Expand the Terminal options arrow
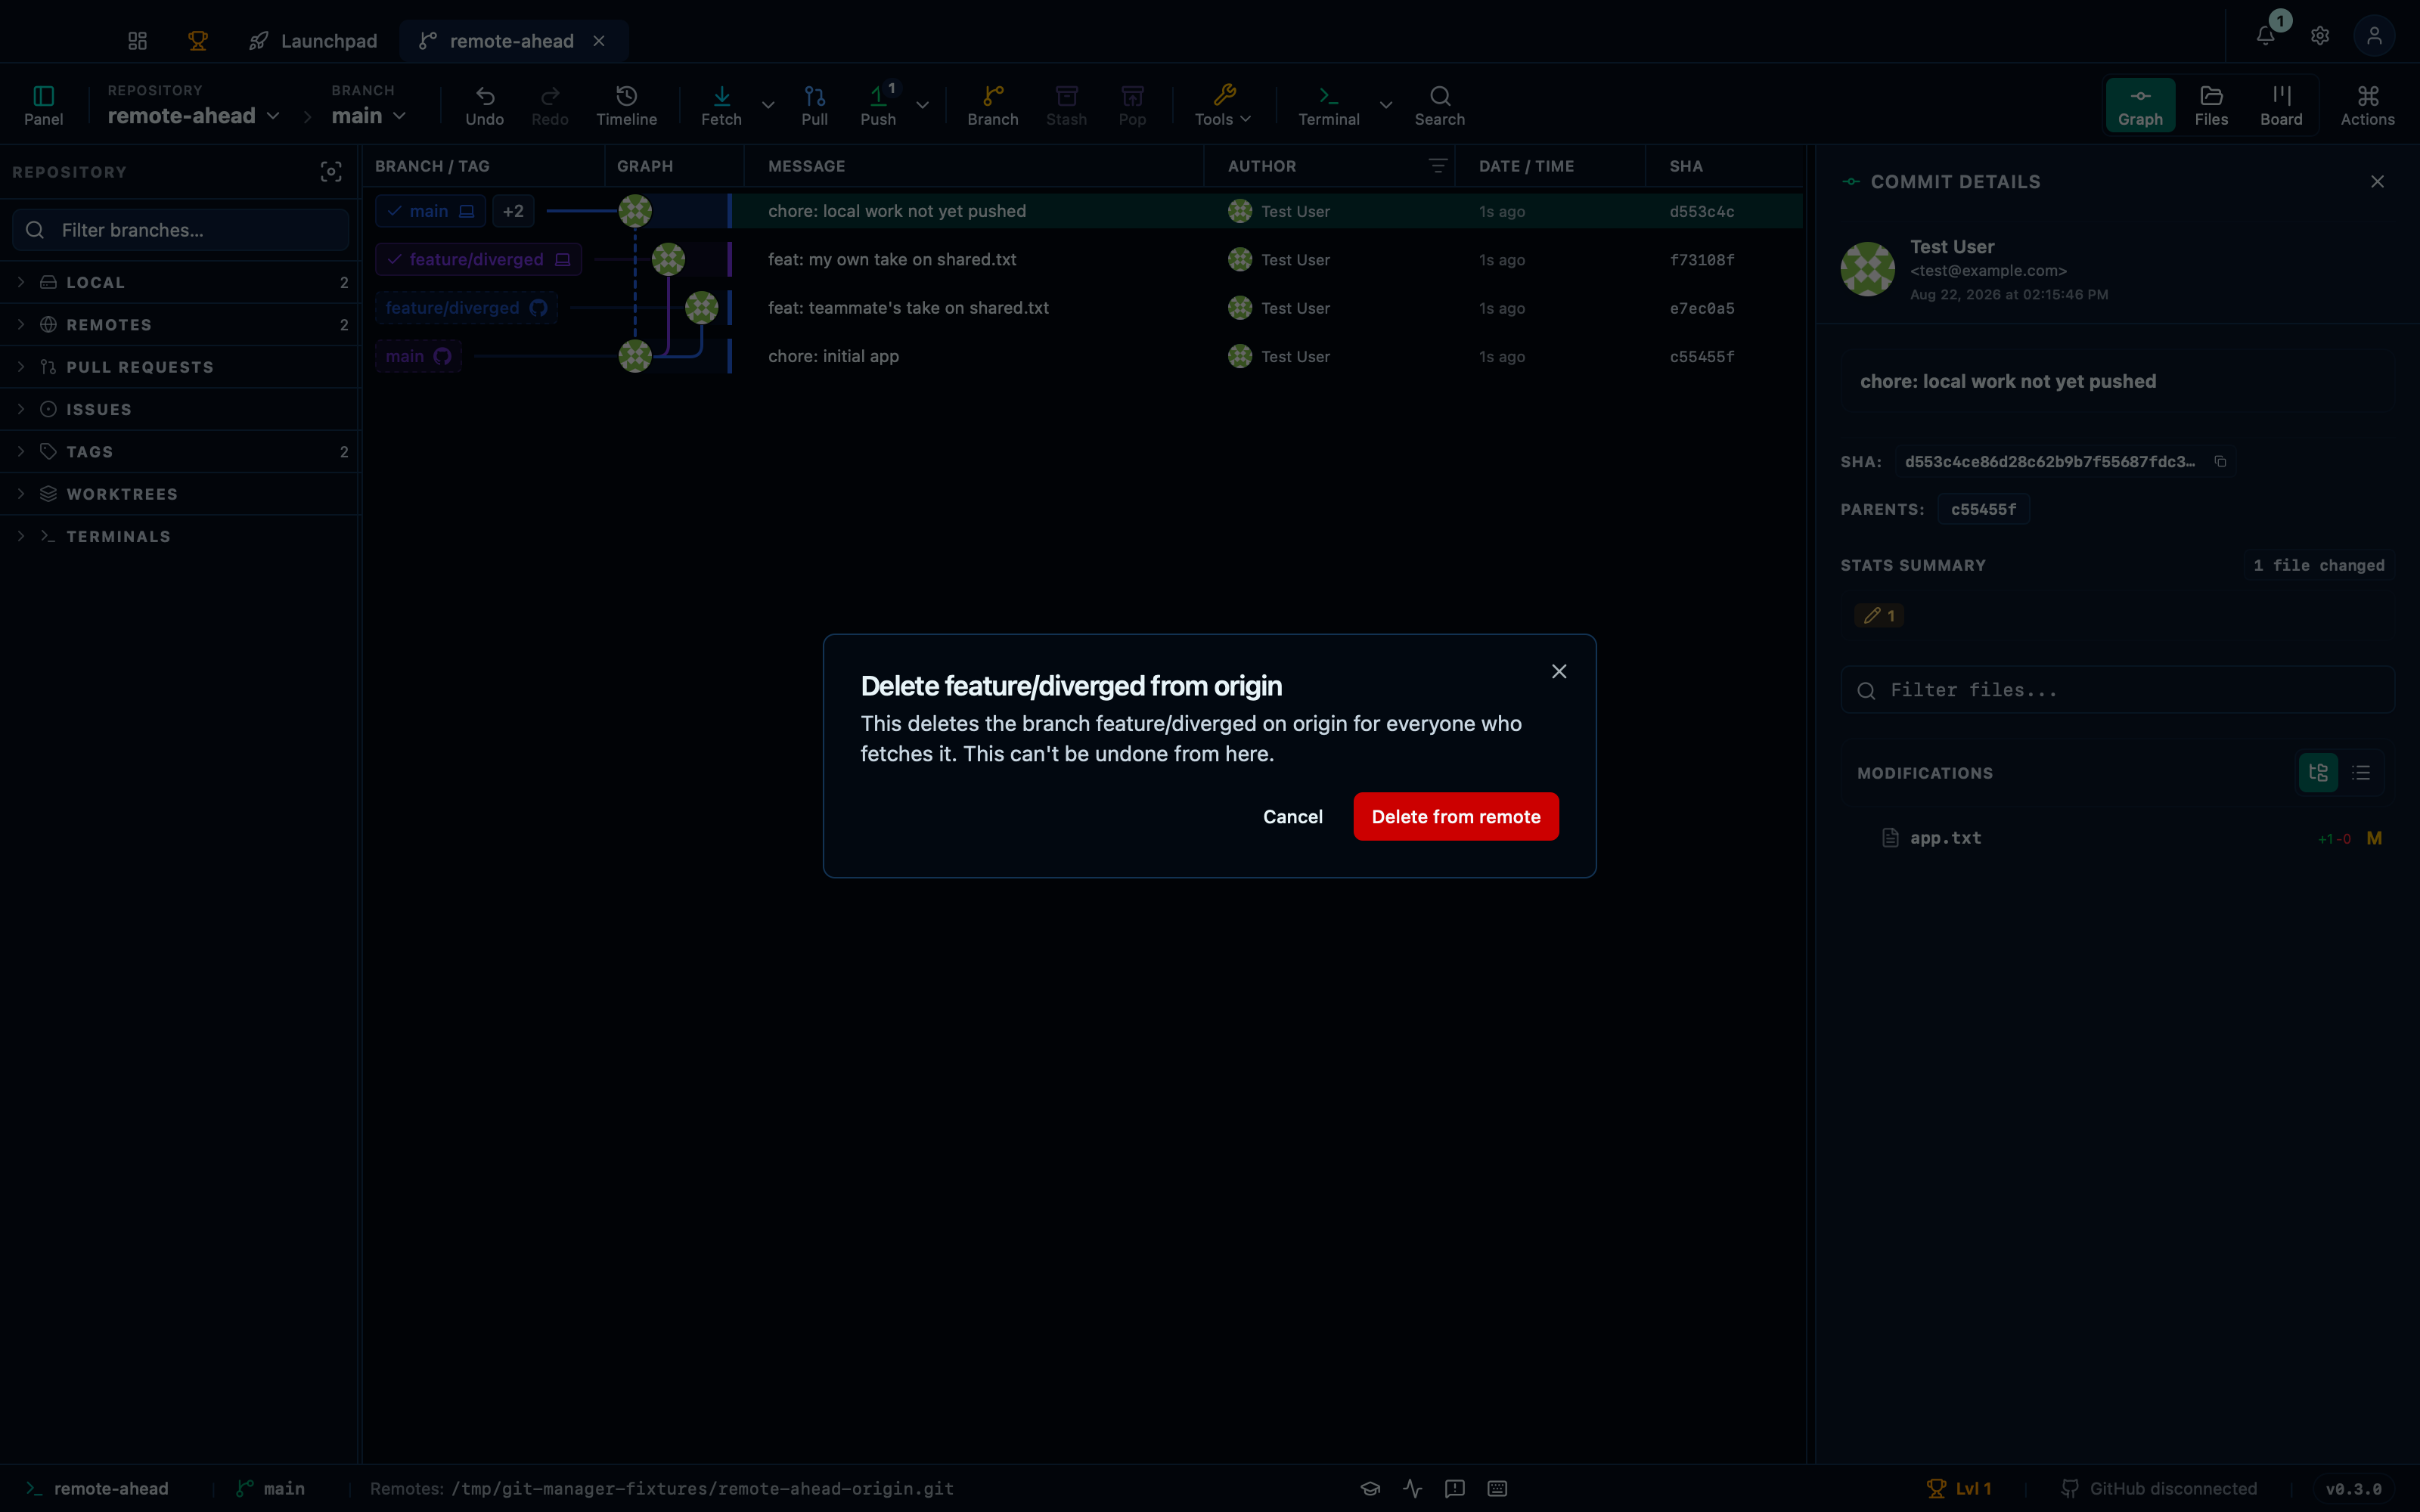Viewport: 2420px width, 1512px height. (x=1386, y=105)
